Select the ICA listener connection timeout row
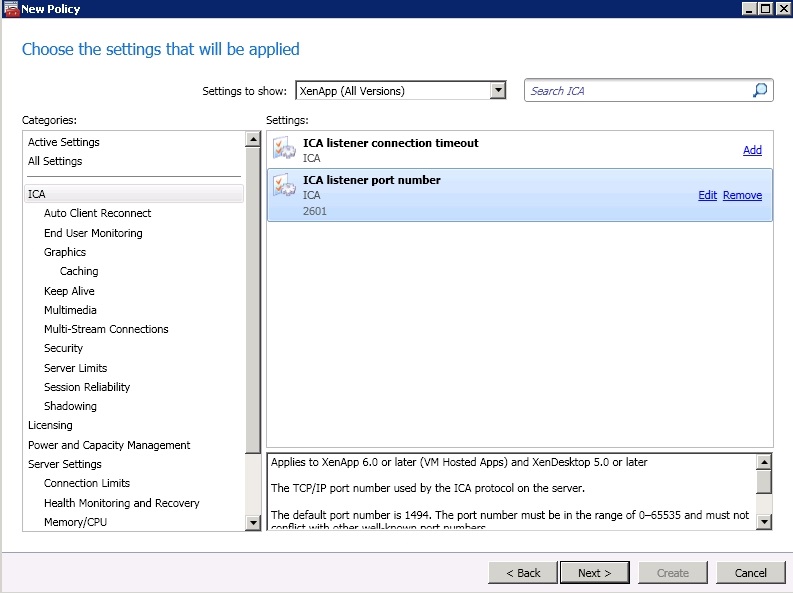Image resolution: width=793 pixels, height=593 pixels. pyautogui.click(x=519, y=150)
